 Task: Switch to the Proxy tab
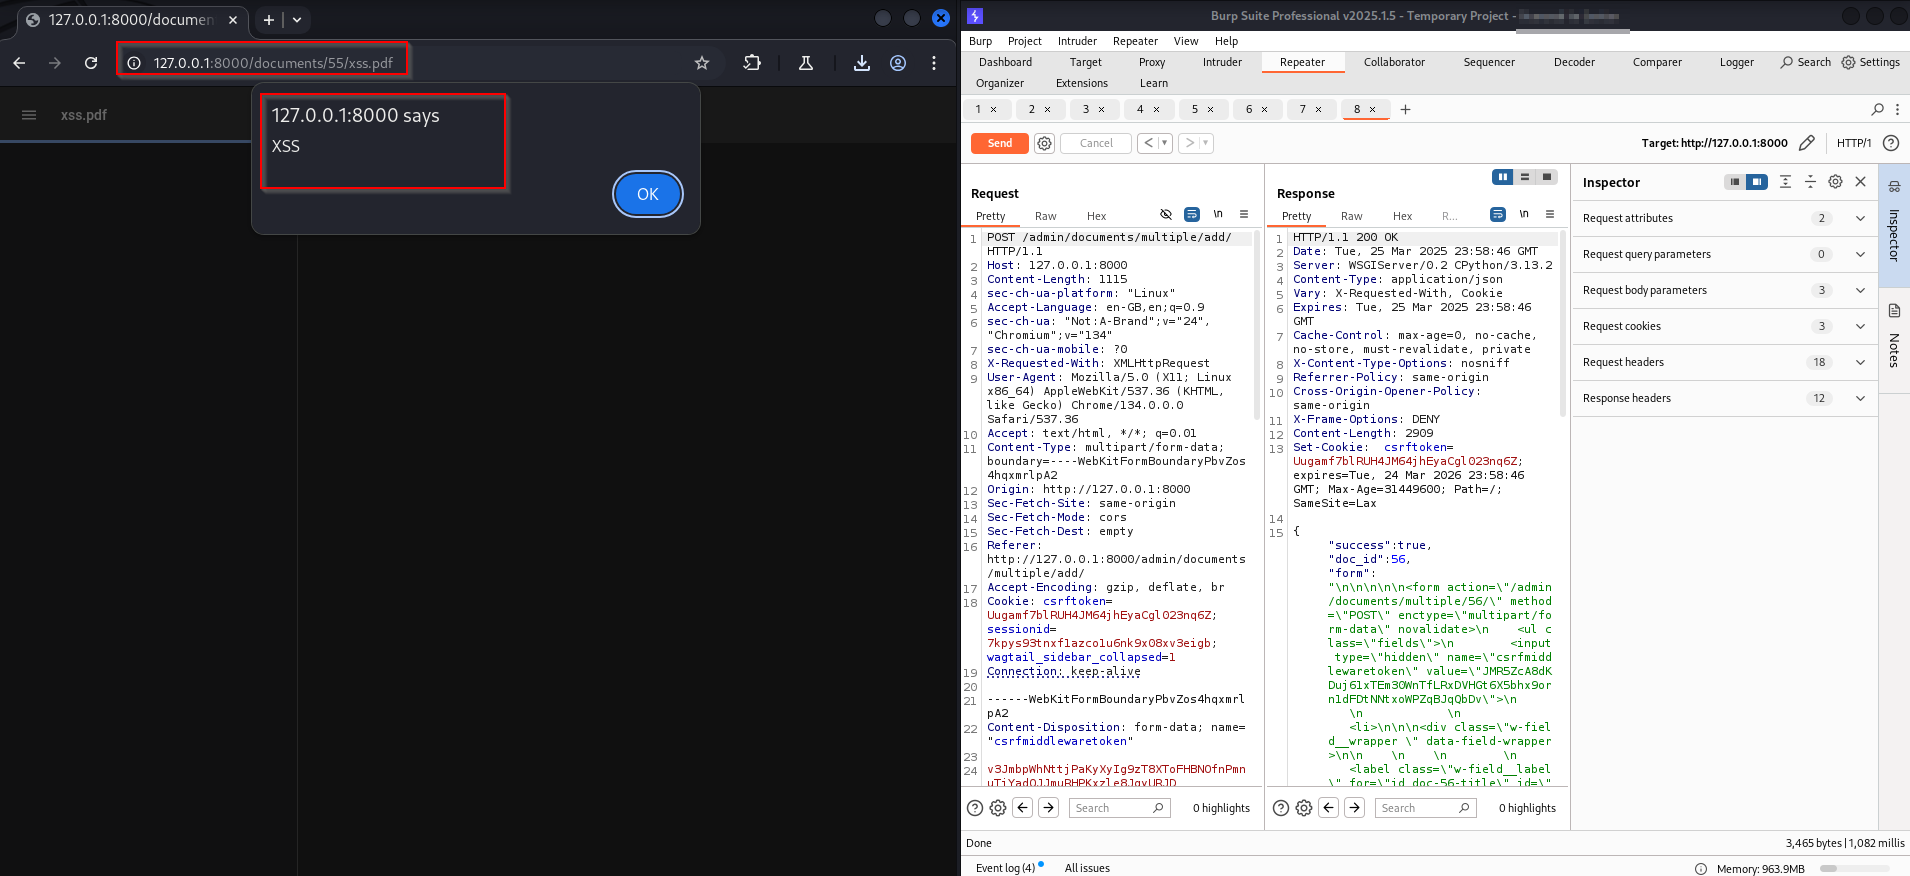[x=1152, y=62]
